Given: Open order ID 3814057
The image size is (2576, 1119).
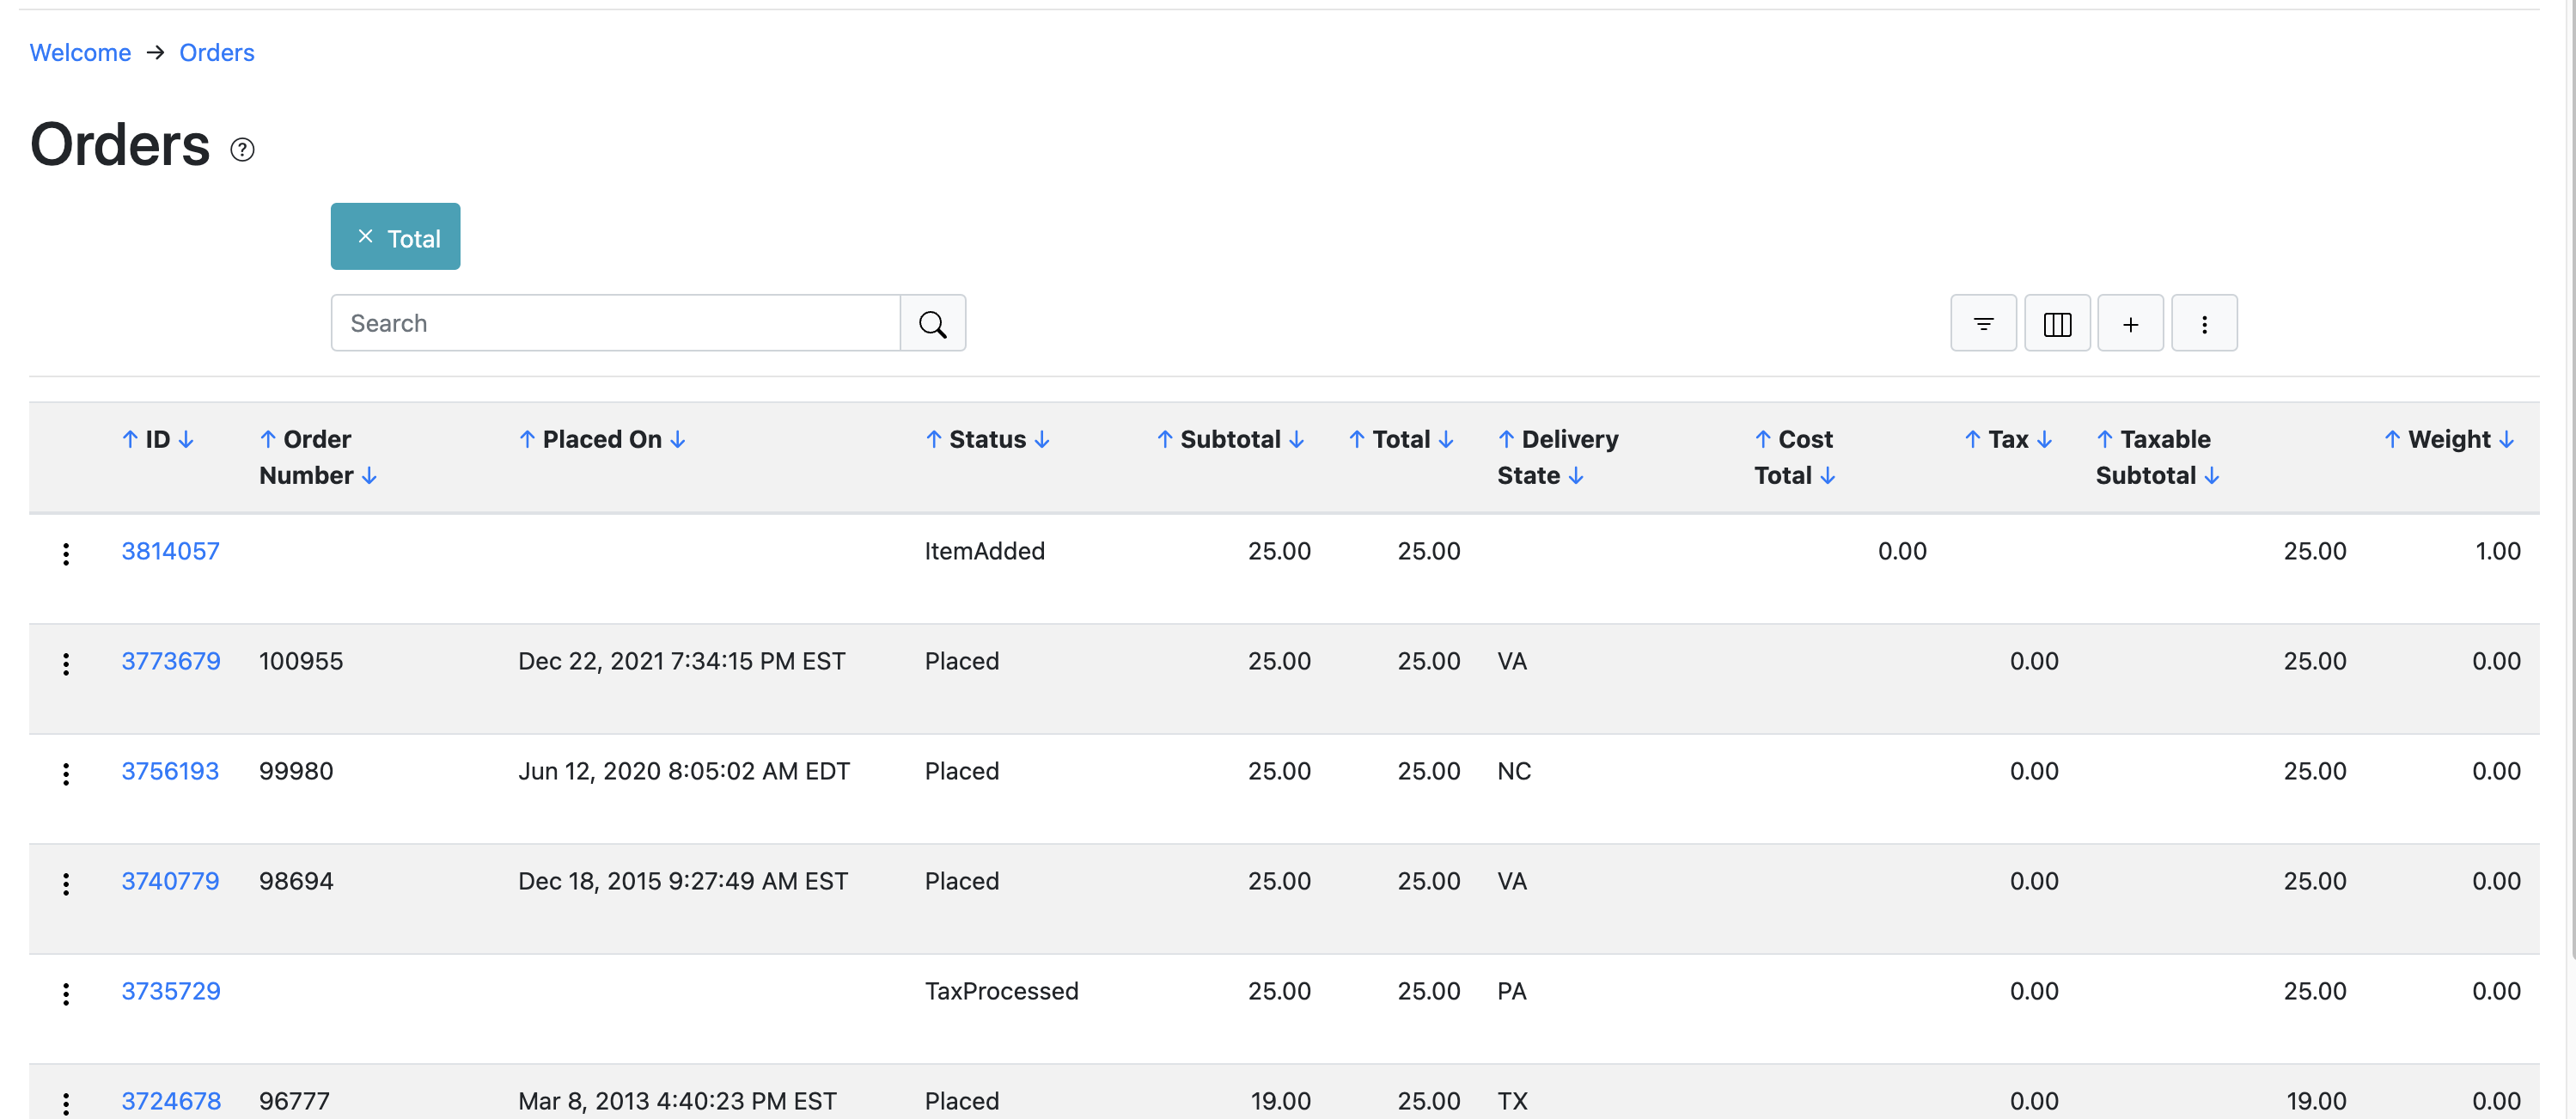Looking at the screenshot, I should [x=170, y=551].
